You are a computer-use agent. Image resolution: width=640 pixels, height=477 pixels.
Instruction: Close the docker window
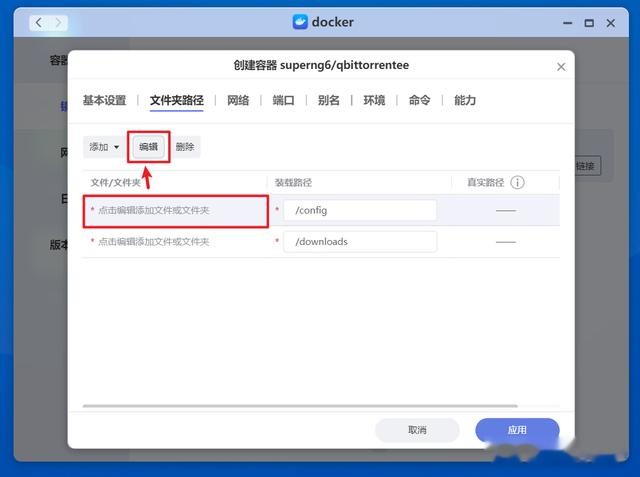tap(611, 23)
